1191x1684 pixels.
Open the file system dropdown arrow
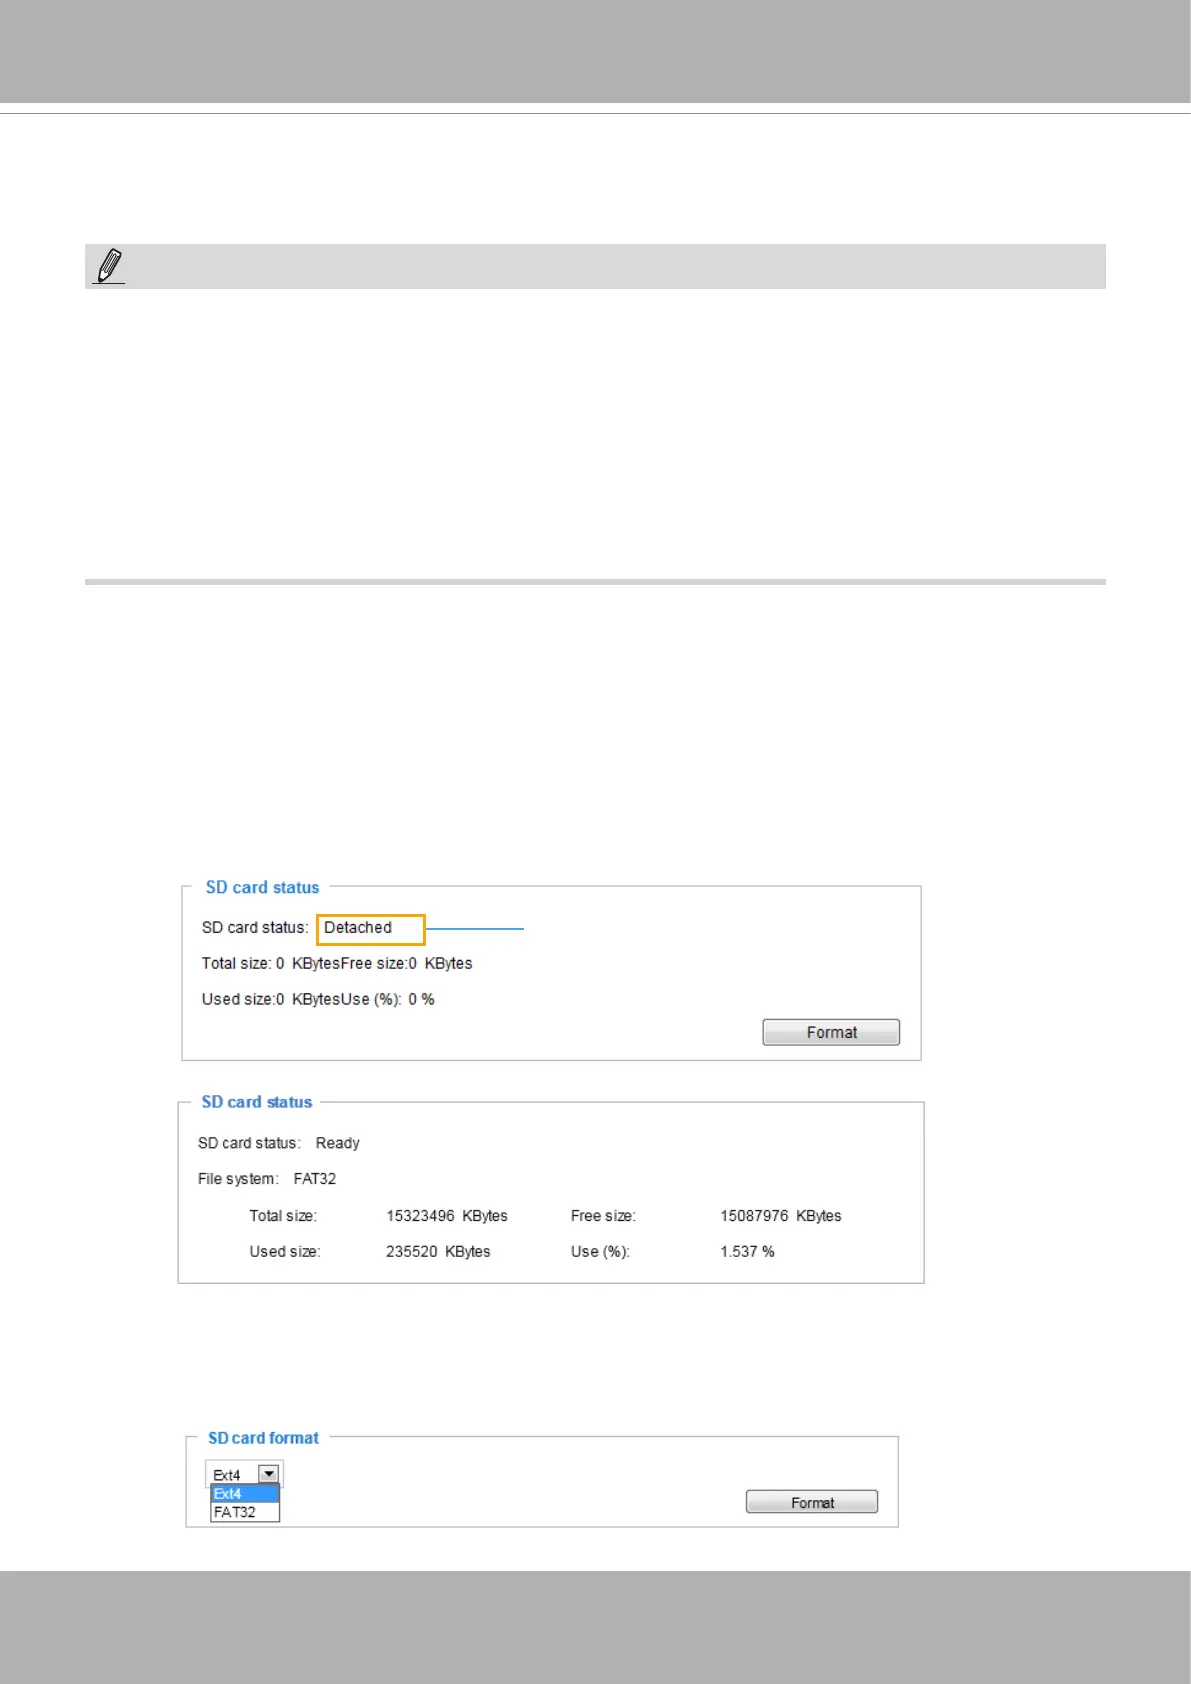pos(269,1474)
